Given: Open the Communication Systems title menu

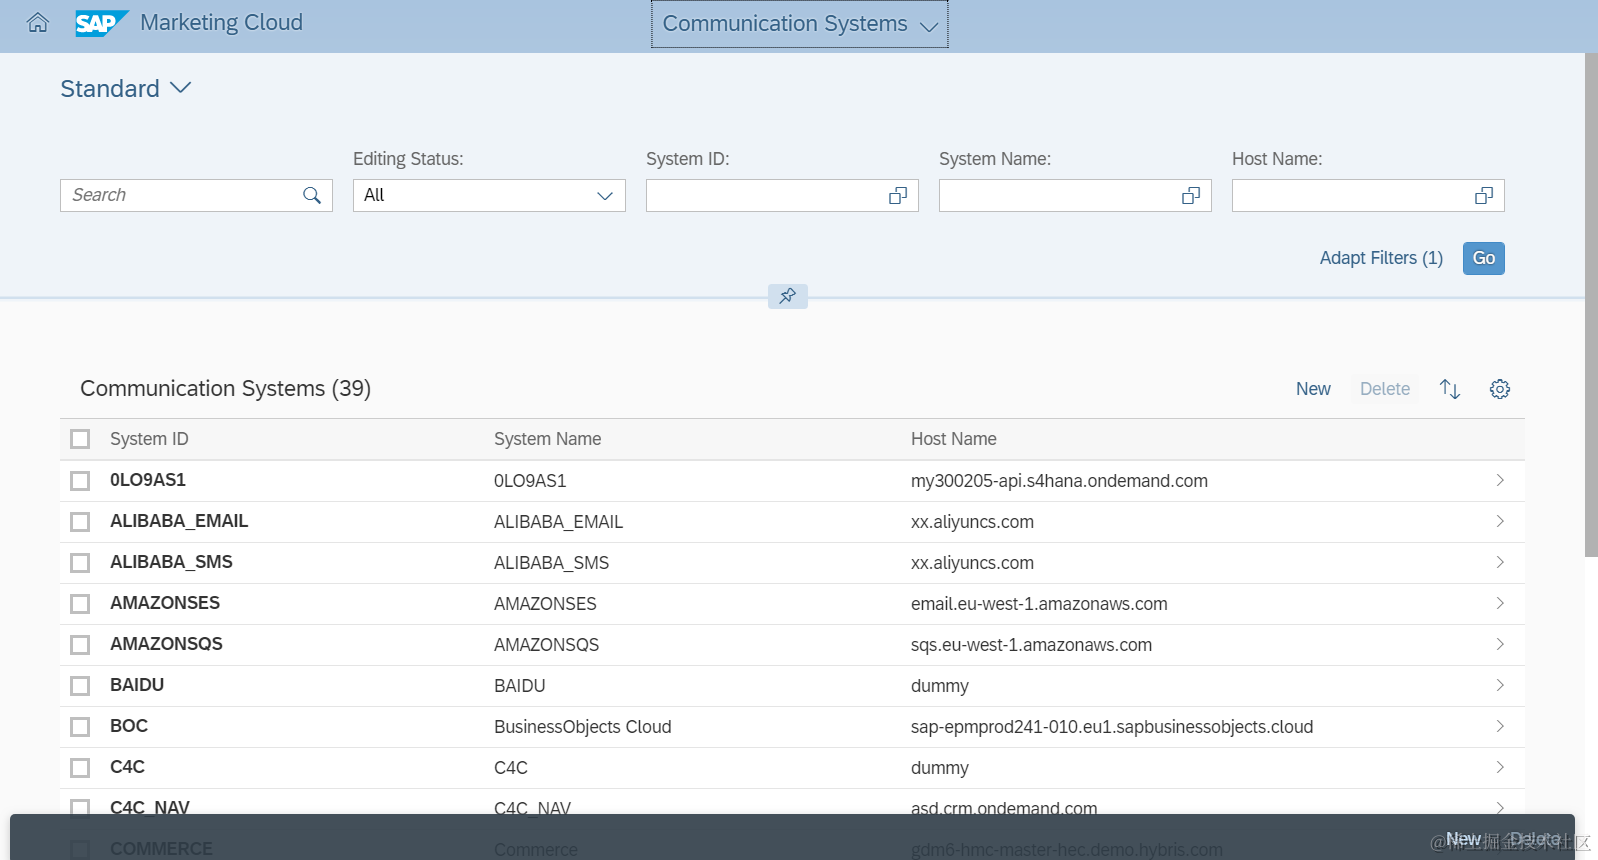Looking at the screenshot, I should [x=800, y=24].
